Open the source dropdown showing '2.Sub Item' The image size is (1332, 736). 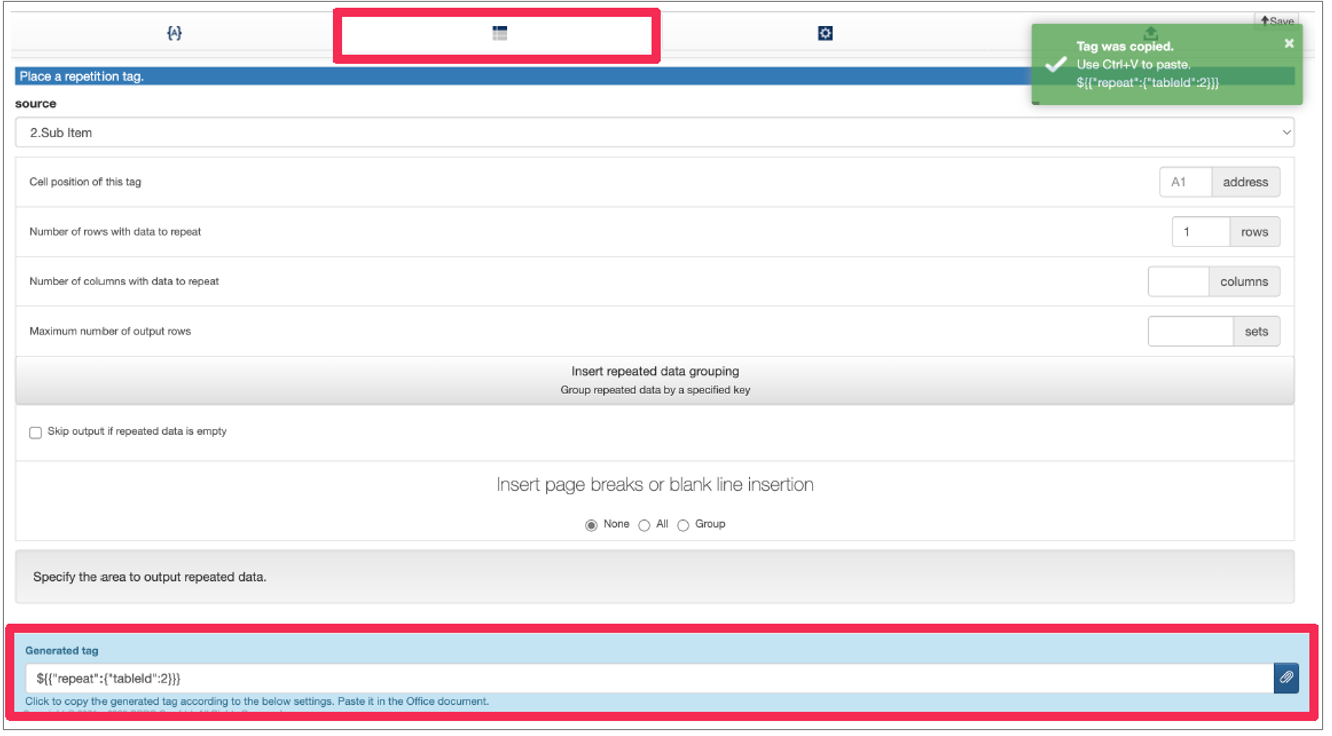[654, 132]
